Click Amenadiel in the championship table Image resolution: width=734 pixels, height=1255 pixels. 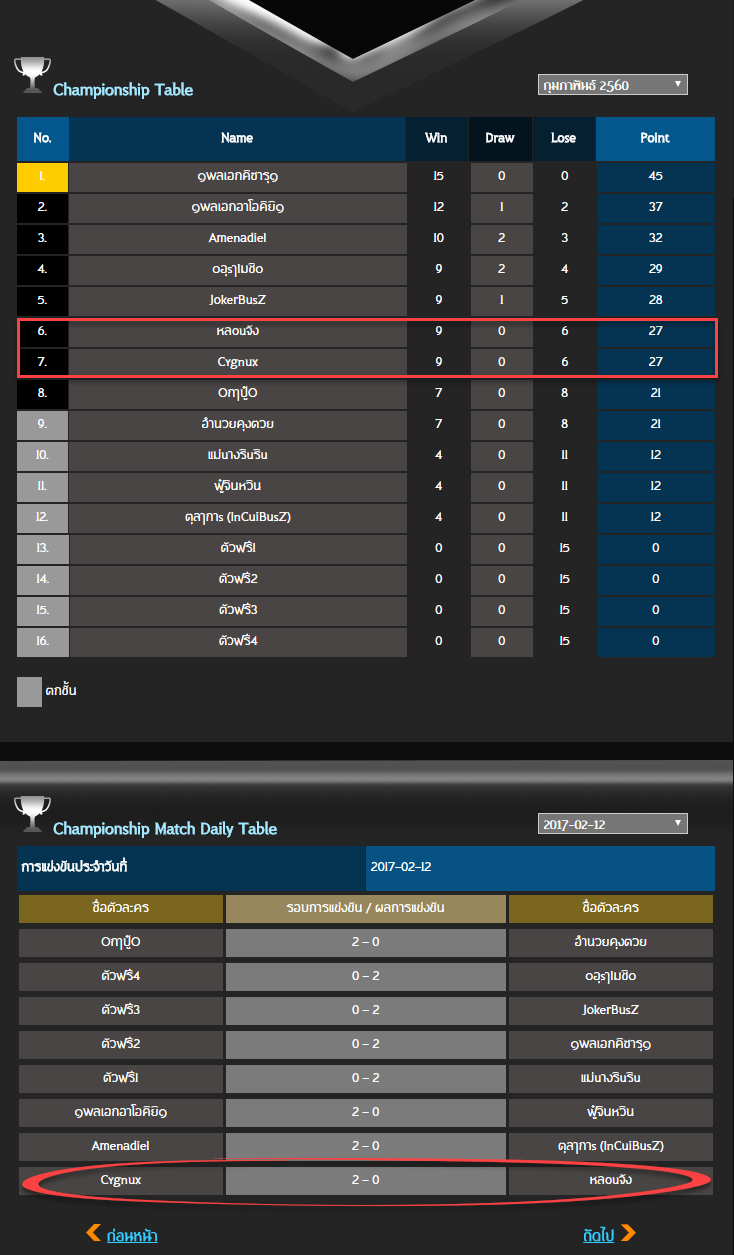pos(237,239)
